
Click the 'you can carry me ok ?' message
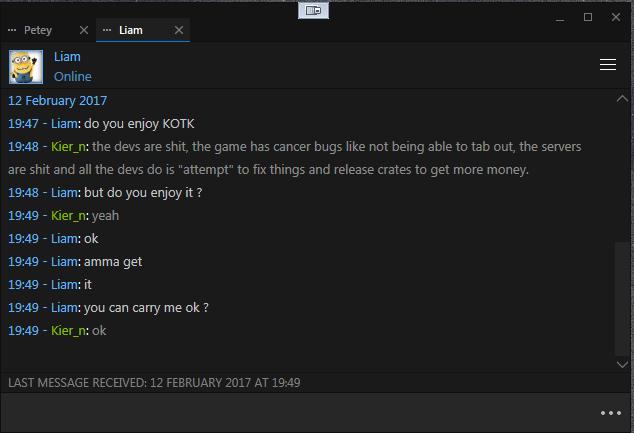point(146,308)
